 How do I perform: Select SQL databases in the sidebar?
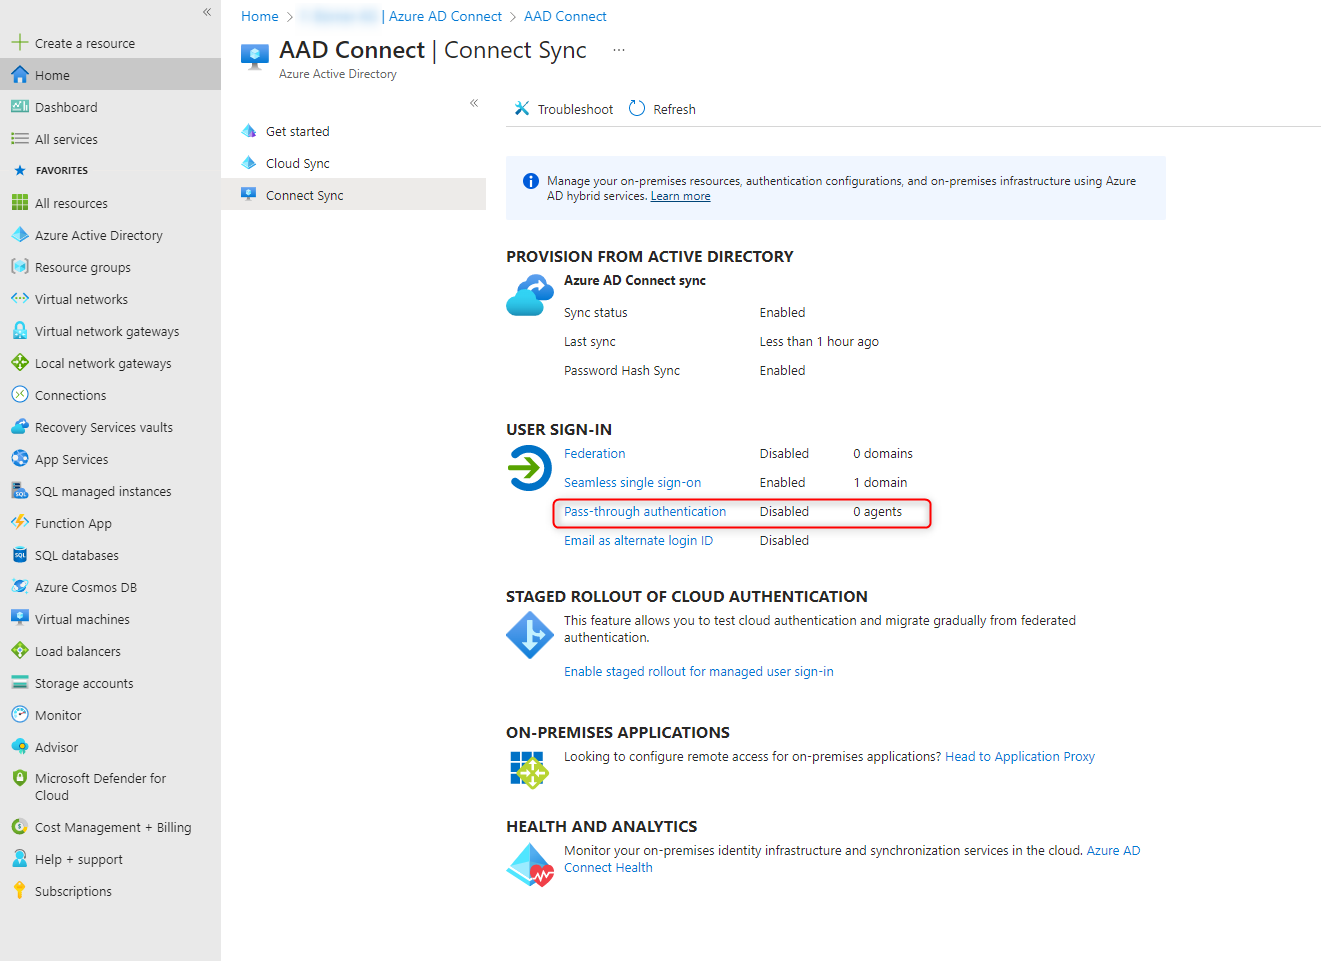click(78, 554)
